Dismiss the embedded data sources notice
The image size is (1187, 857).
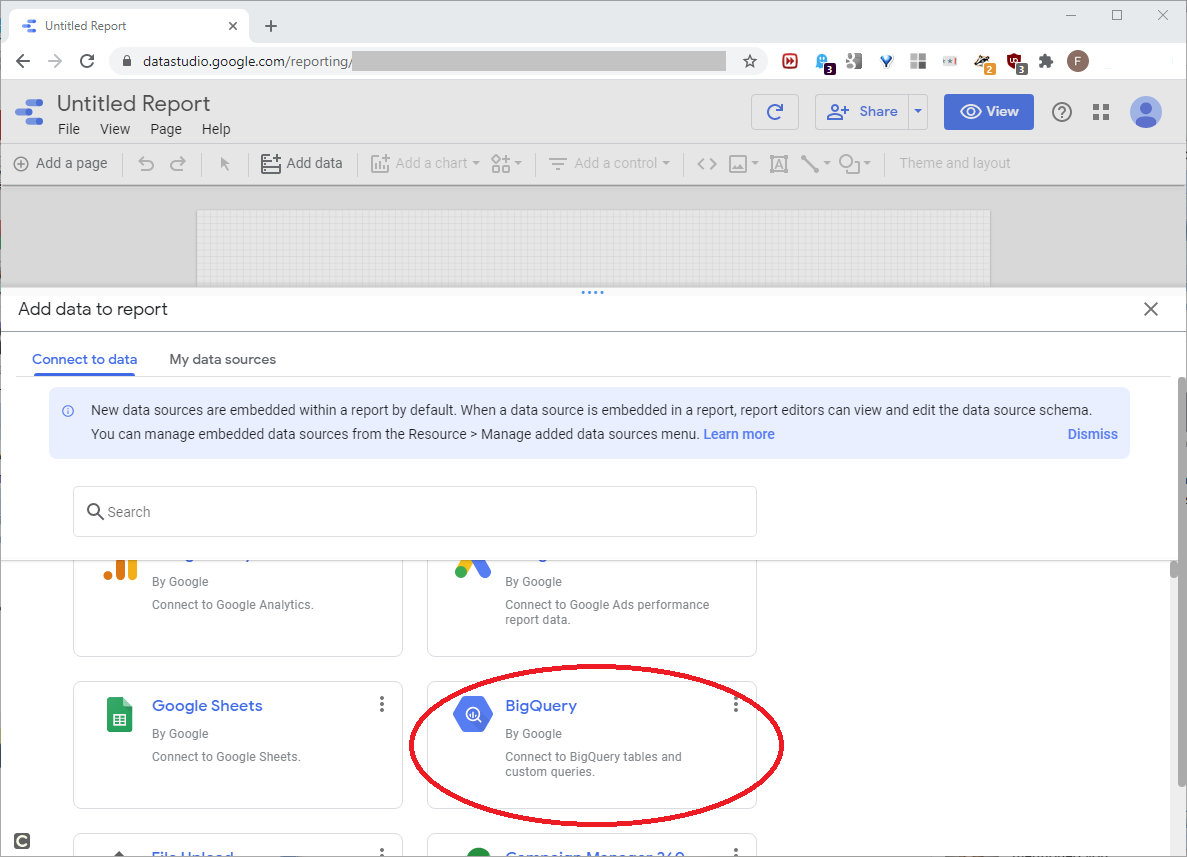click(1092, 435)
